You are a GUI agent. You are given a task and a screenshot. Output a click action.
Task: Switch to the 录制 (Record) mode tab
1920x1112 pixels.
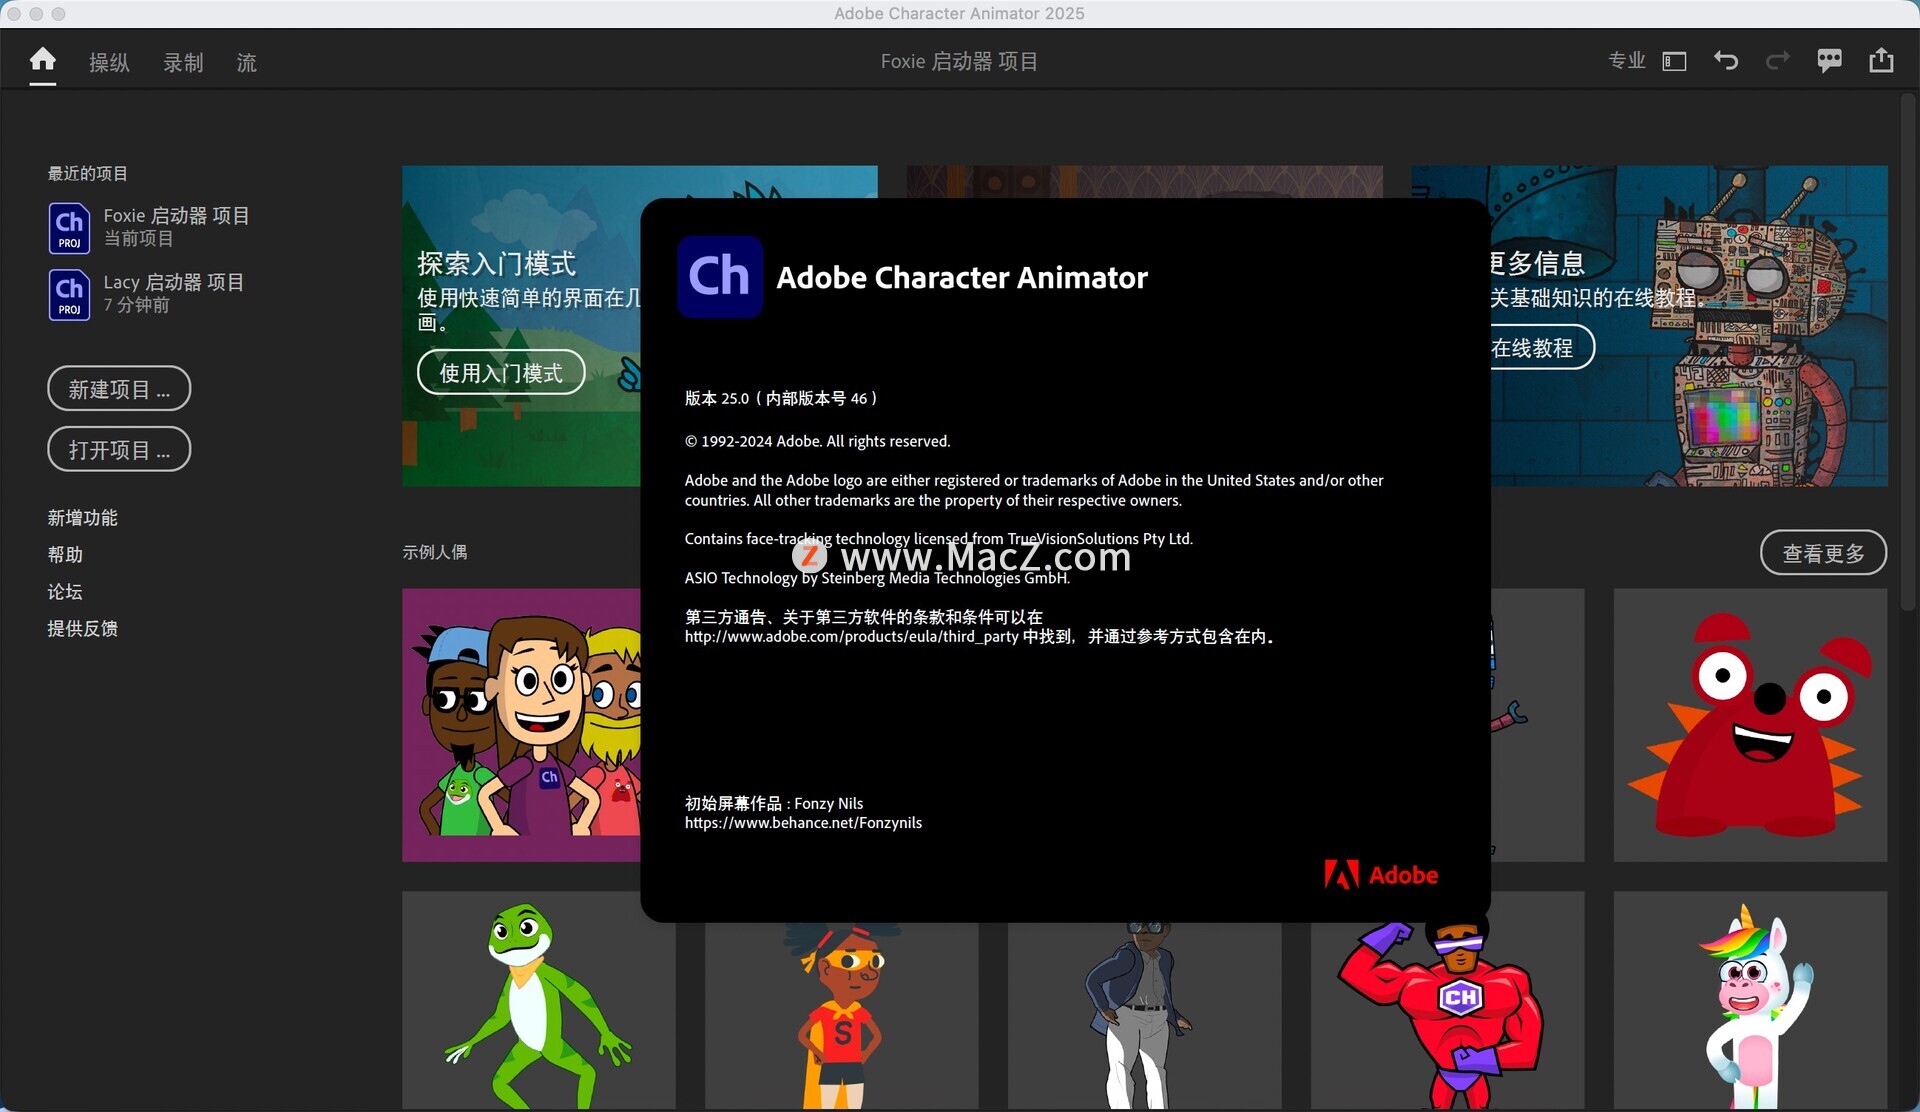pos(183,62)
